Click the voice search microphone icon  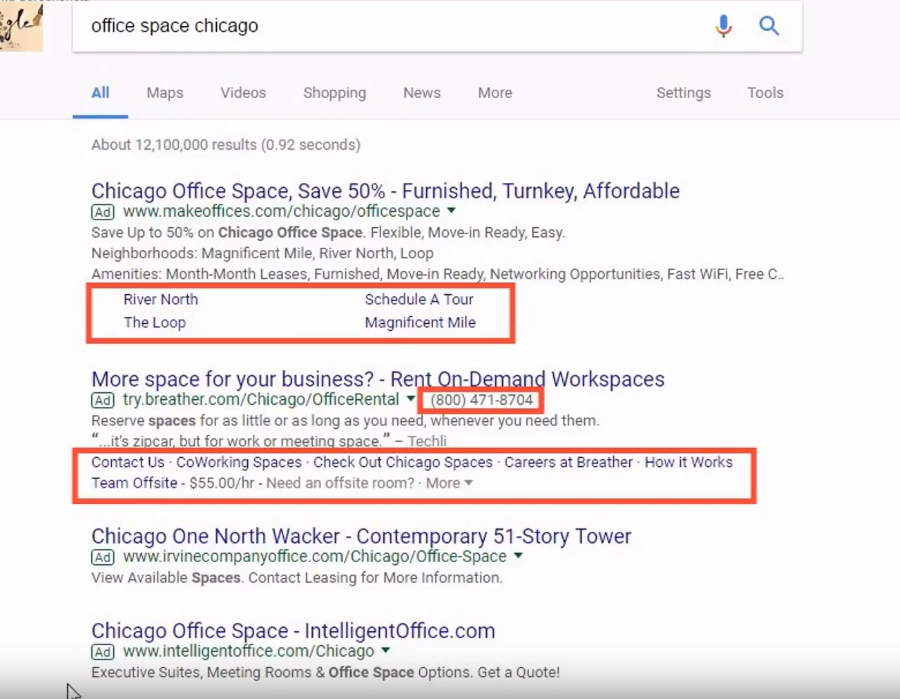click(723, 26)
